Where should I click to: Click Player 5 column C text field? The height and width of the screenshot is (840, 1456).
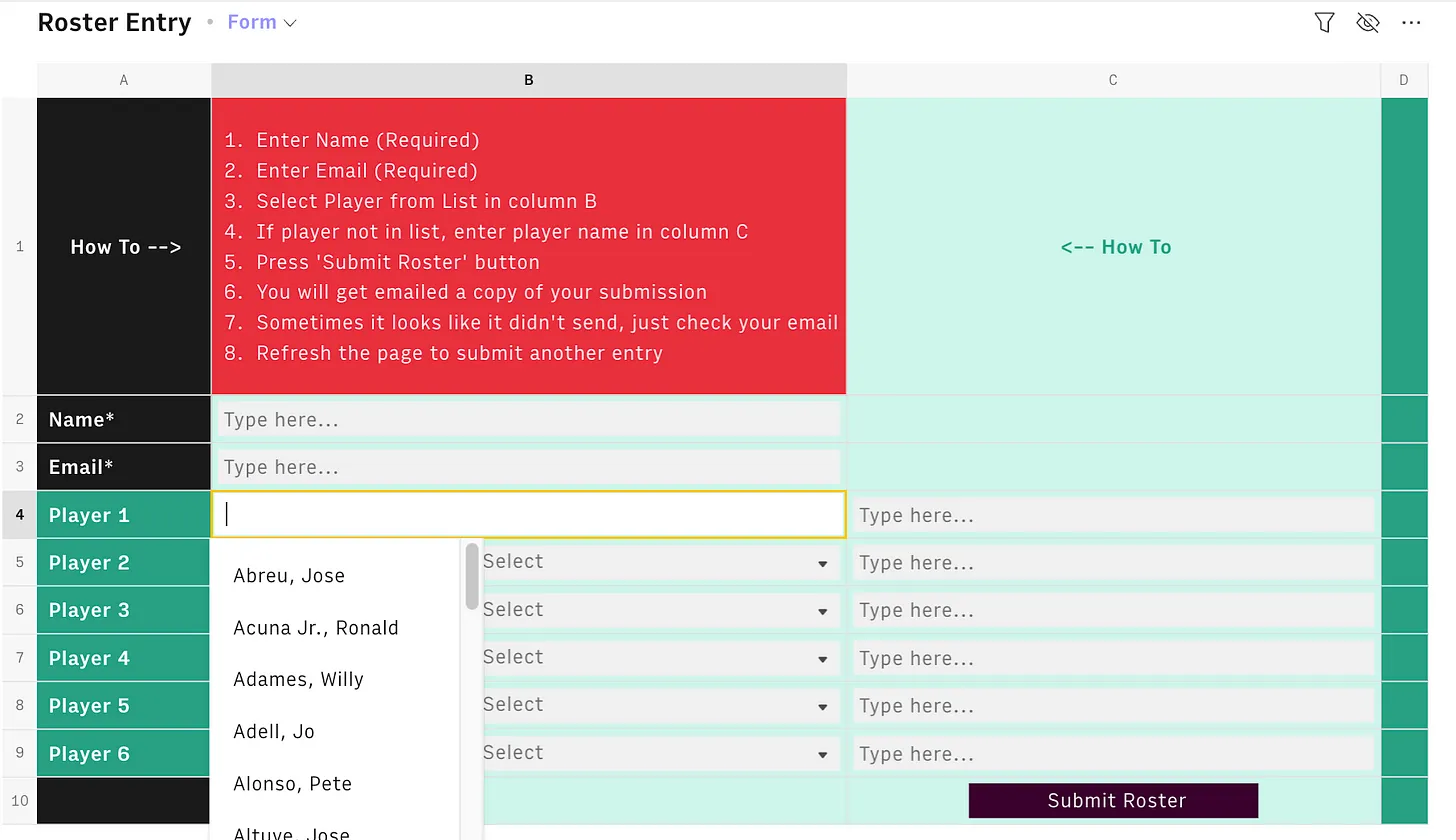(1113, 706)
